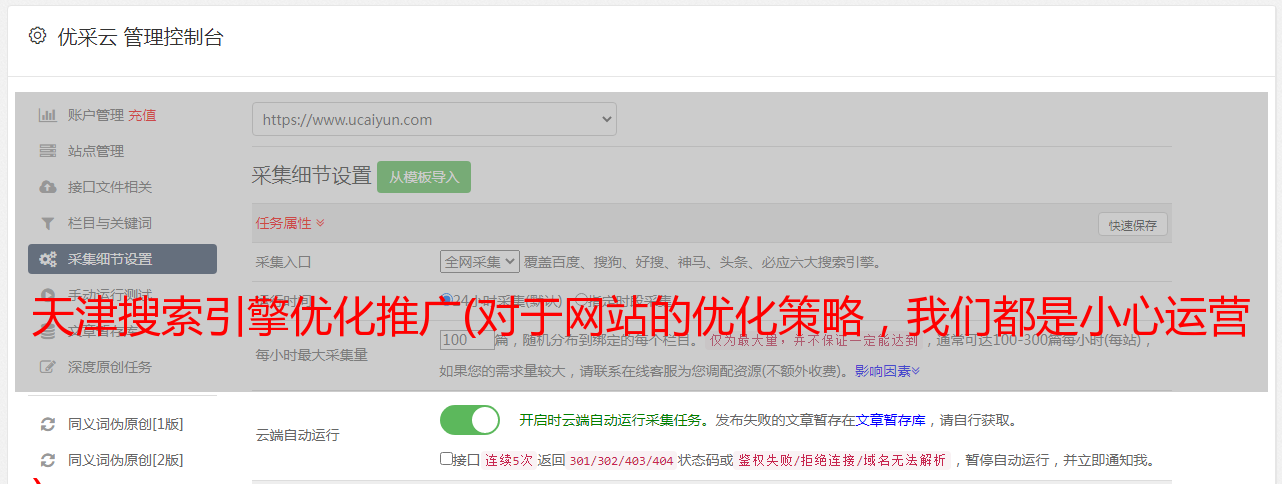Open the 全网采集 source dropdown
This screenshot has height=484, width=1282.
click(x=480, y=262)
